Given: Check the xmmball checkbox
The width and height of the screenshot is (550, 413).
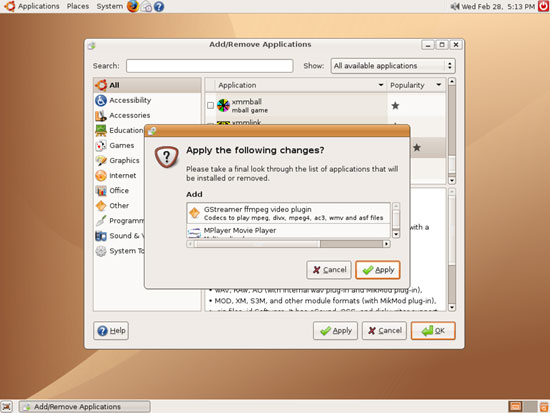Looking at the screenshot, I should click(x=210, y=105).
